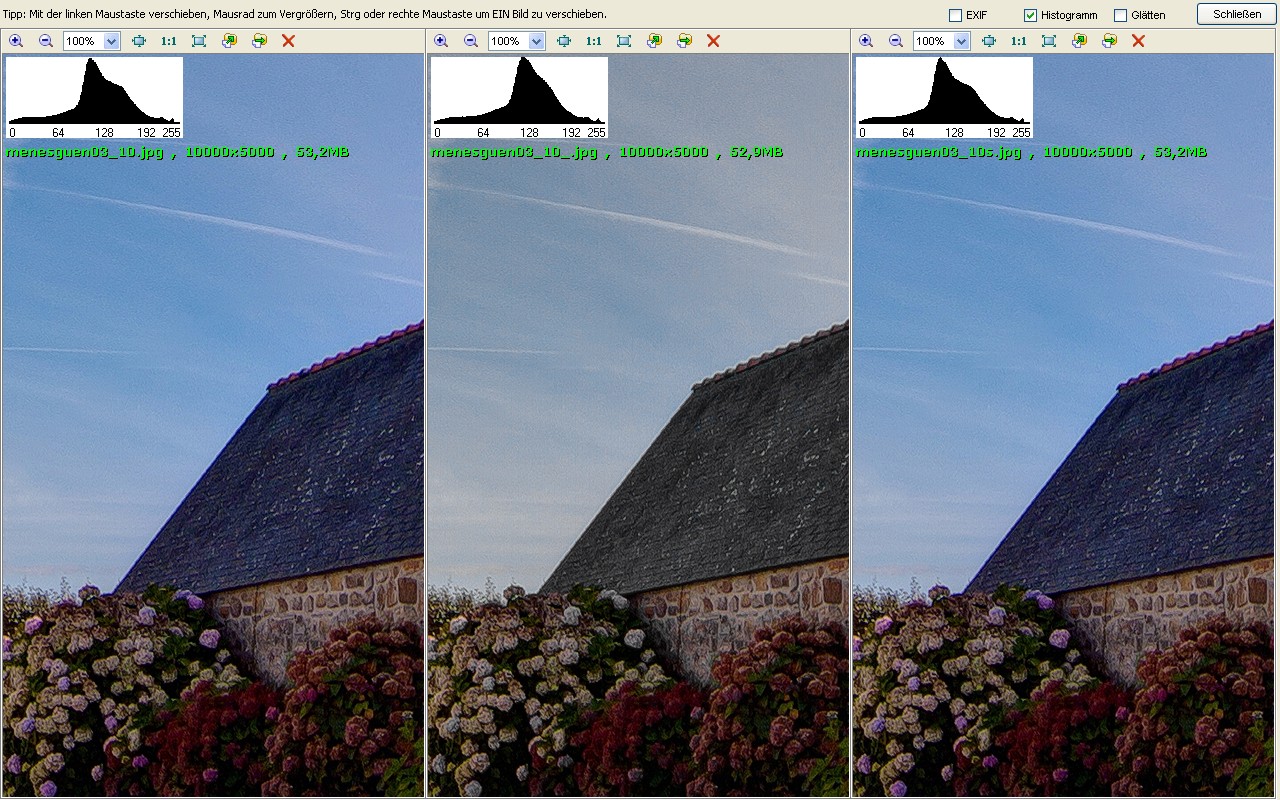The image size is (1280, 800).
Task: Open left panel 100% zoom dropdown
Action: [111, 41]
